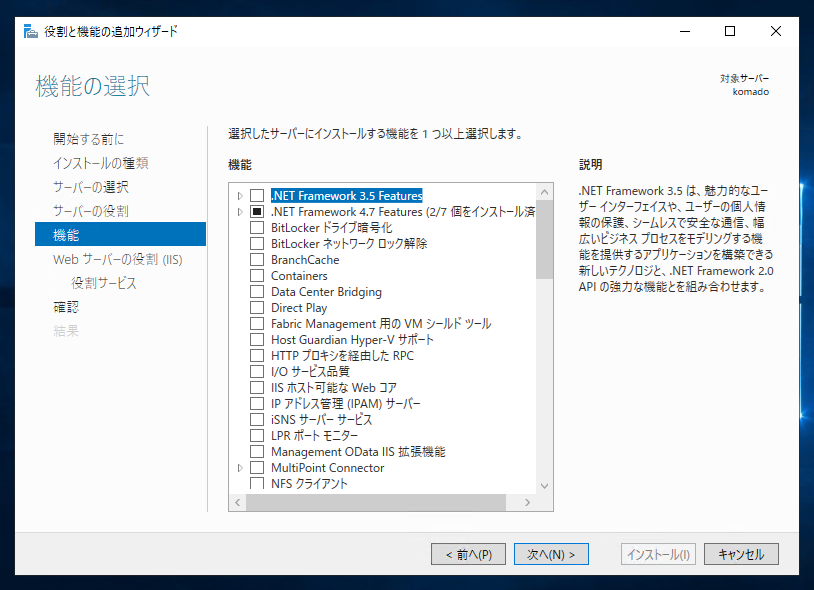The height and width of the screenshot is (590, 814).
Task: Enable Direct Play checkbox
Action: 257,308
